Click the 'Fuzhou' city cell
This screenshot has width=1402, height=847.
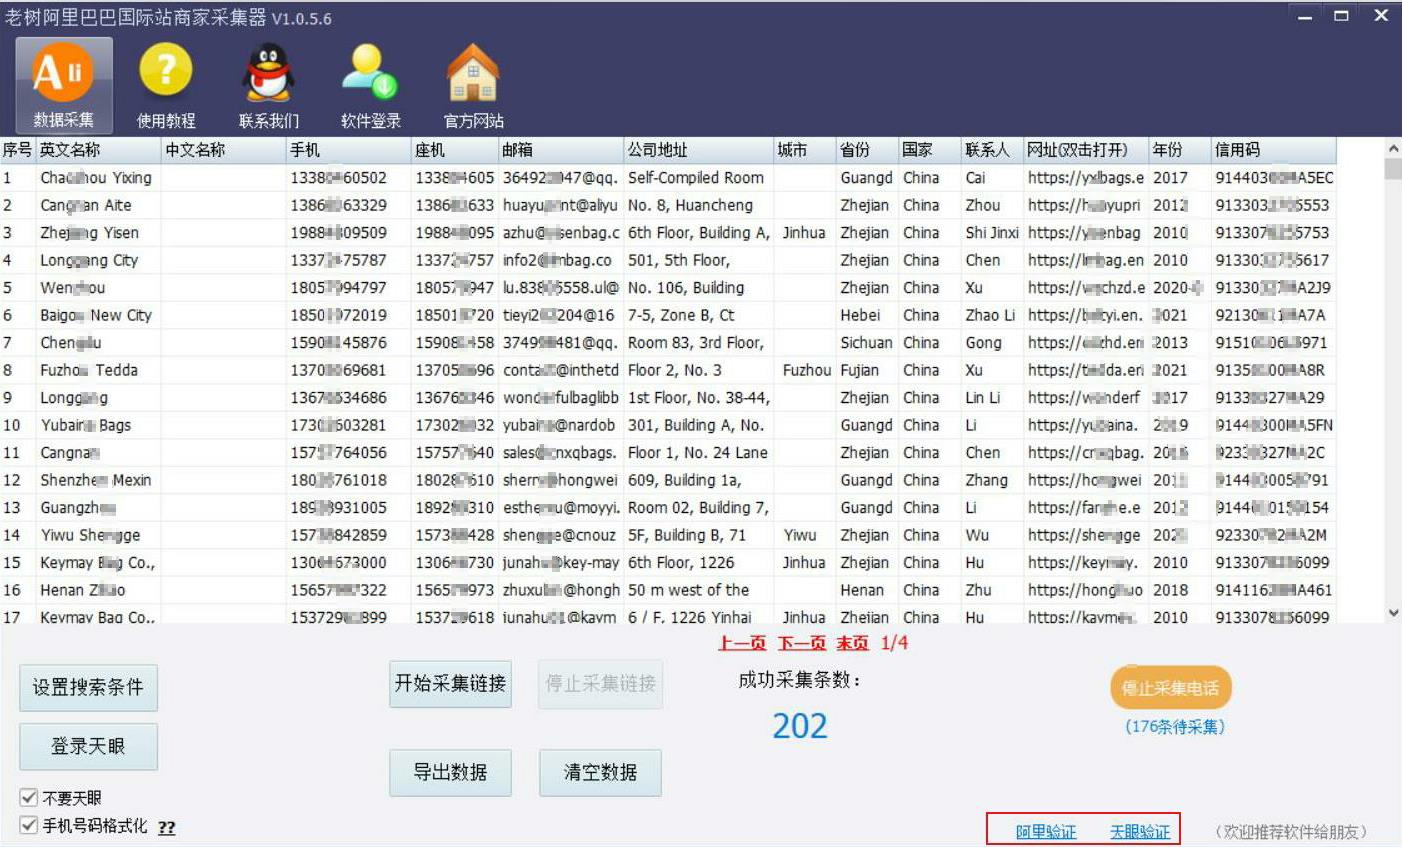(x=805, y=370)
